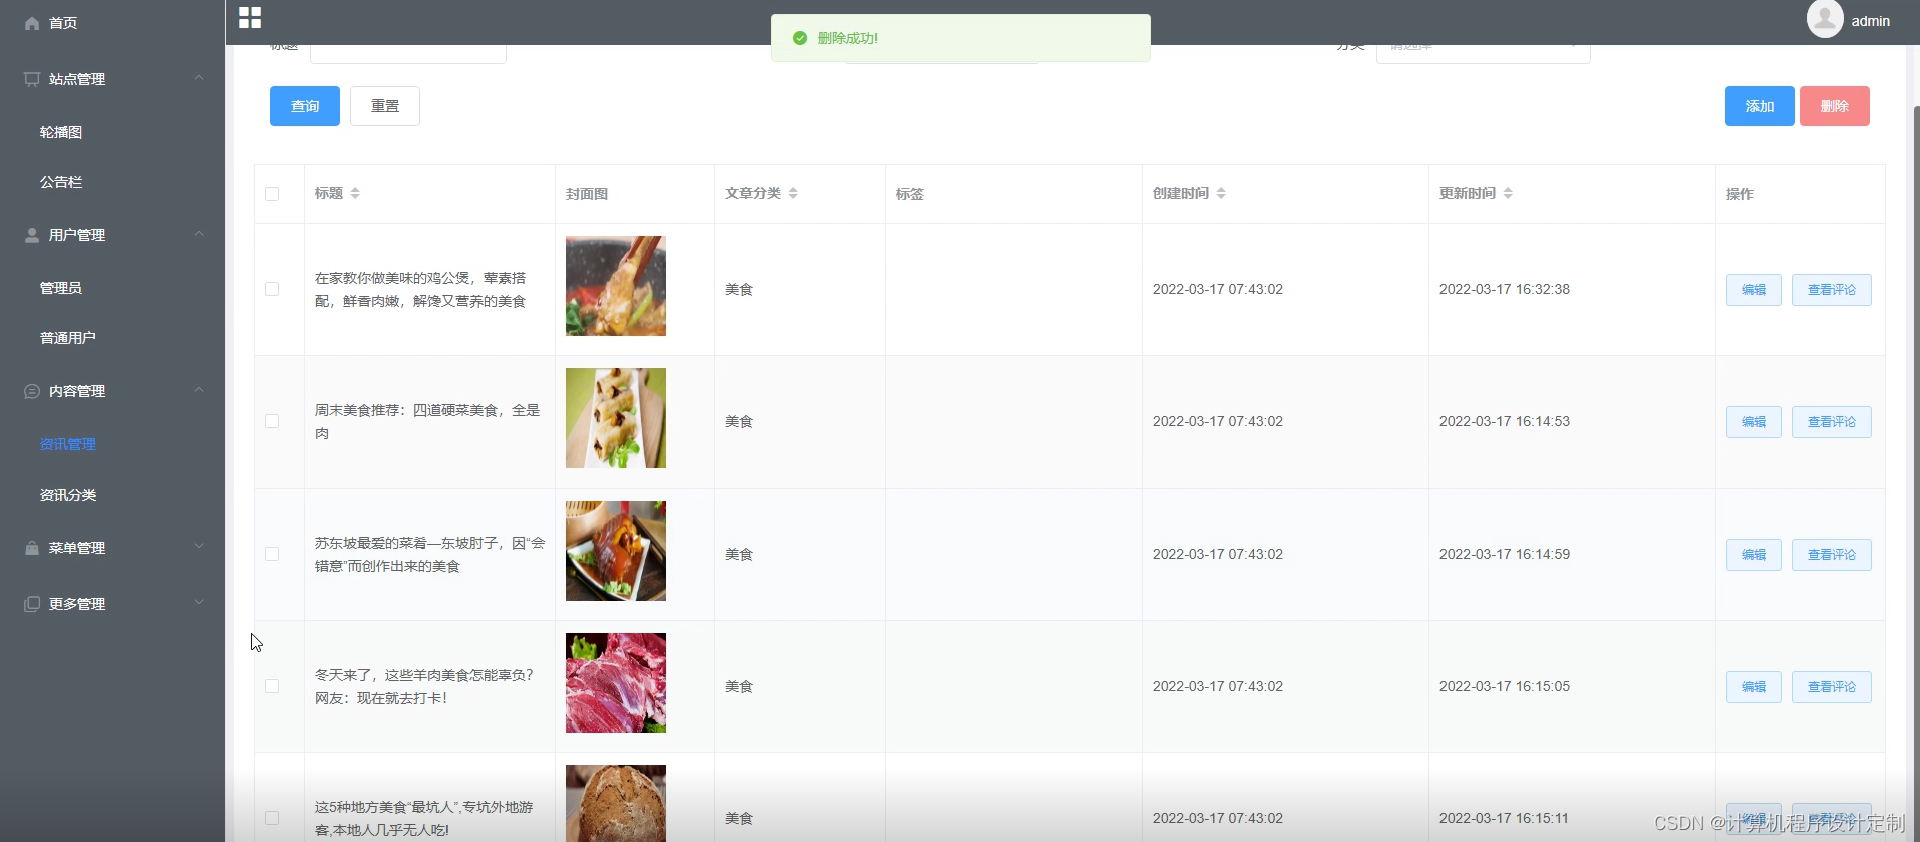Click the copy icon beside 更多管理

[x=32, y=604]
